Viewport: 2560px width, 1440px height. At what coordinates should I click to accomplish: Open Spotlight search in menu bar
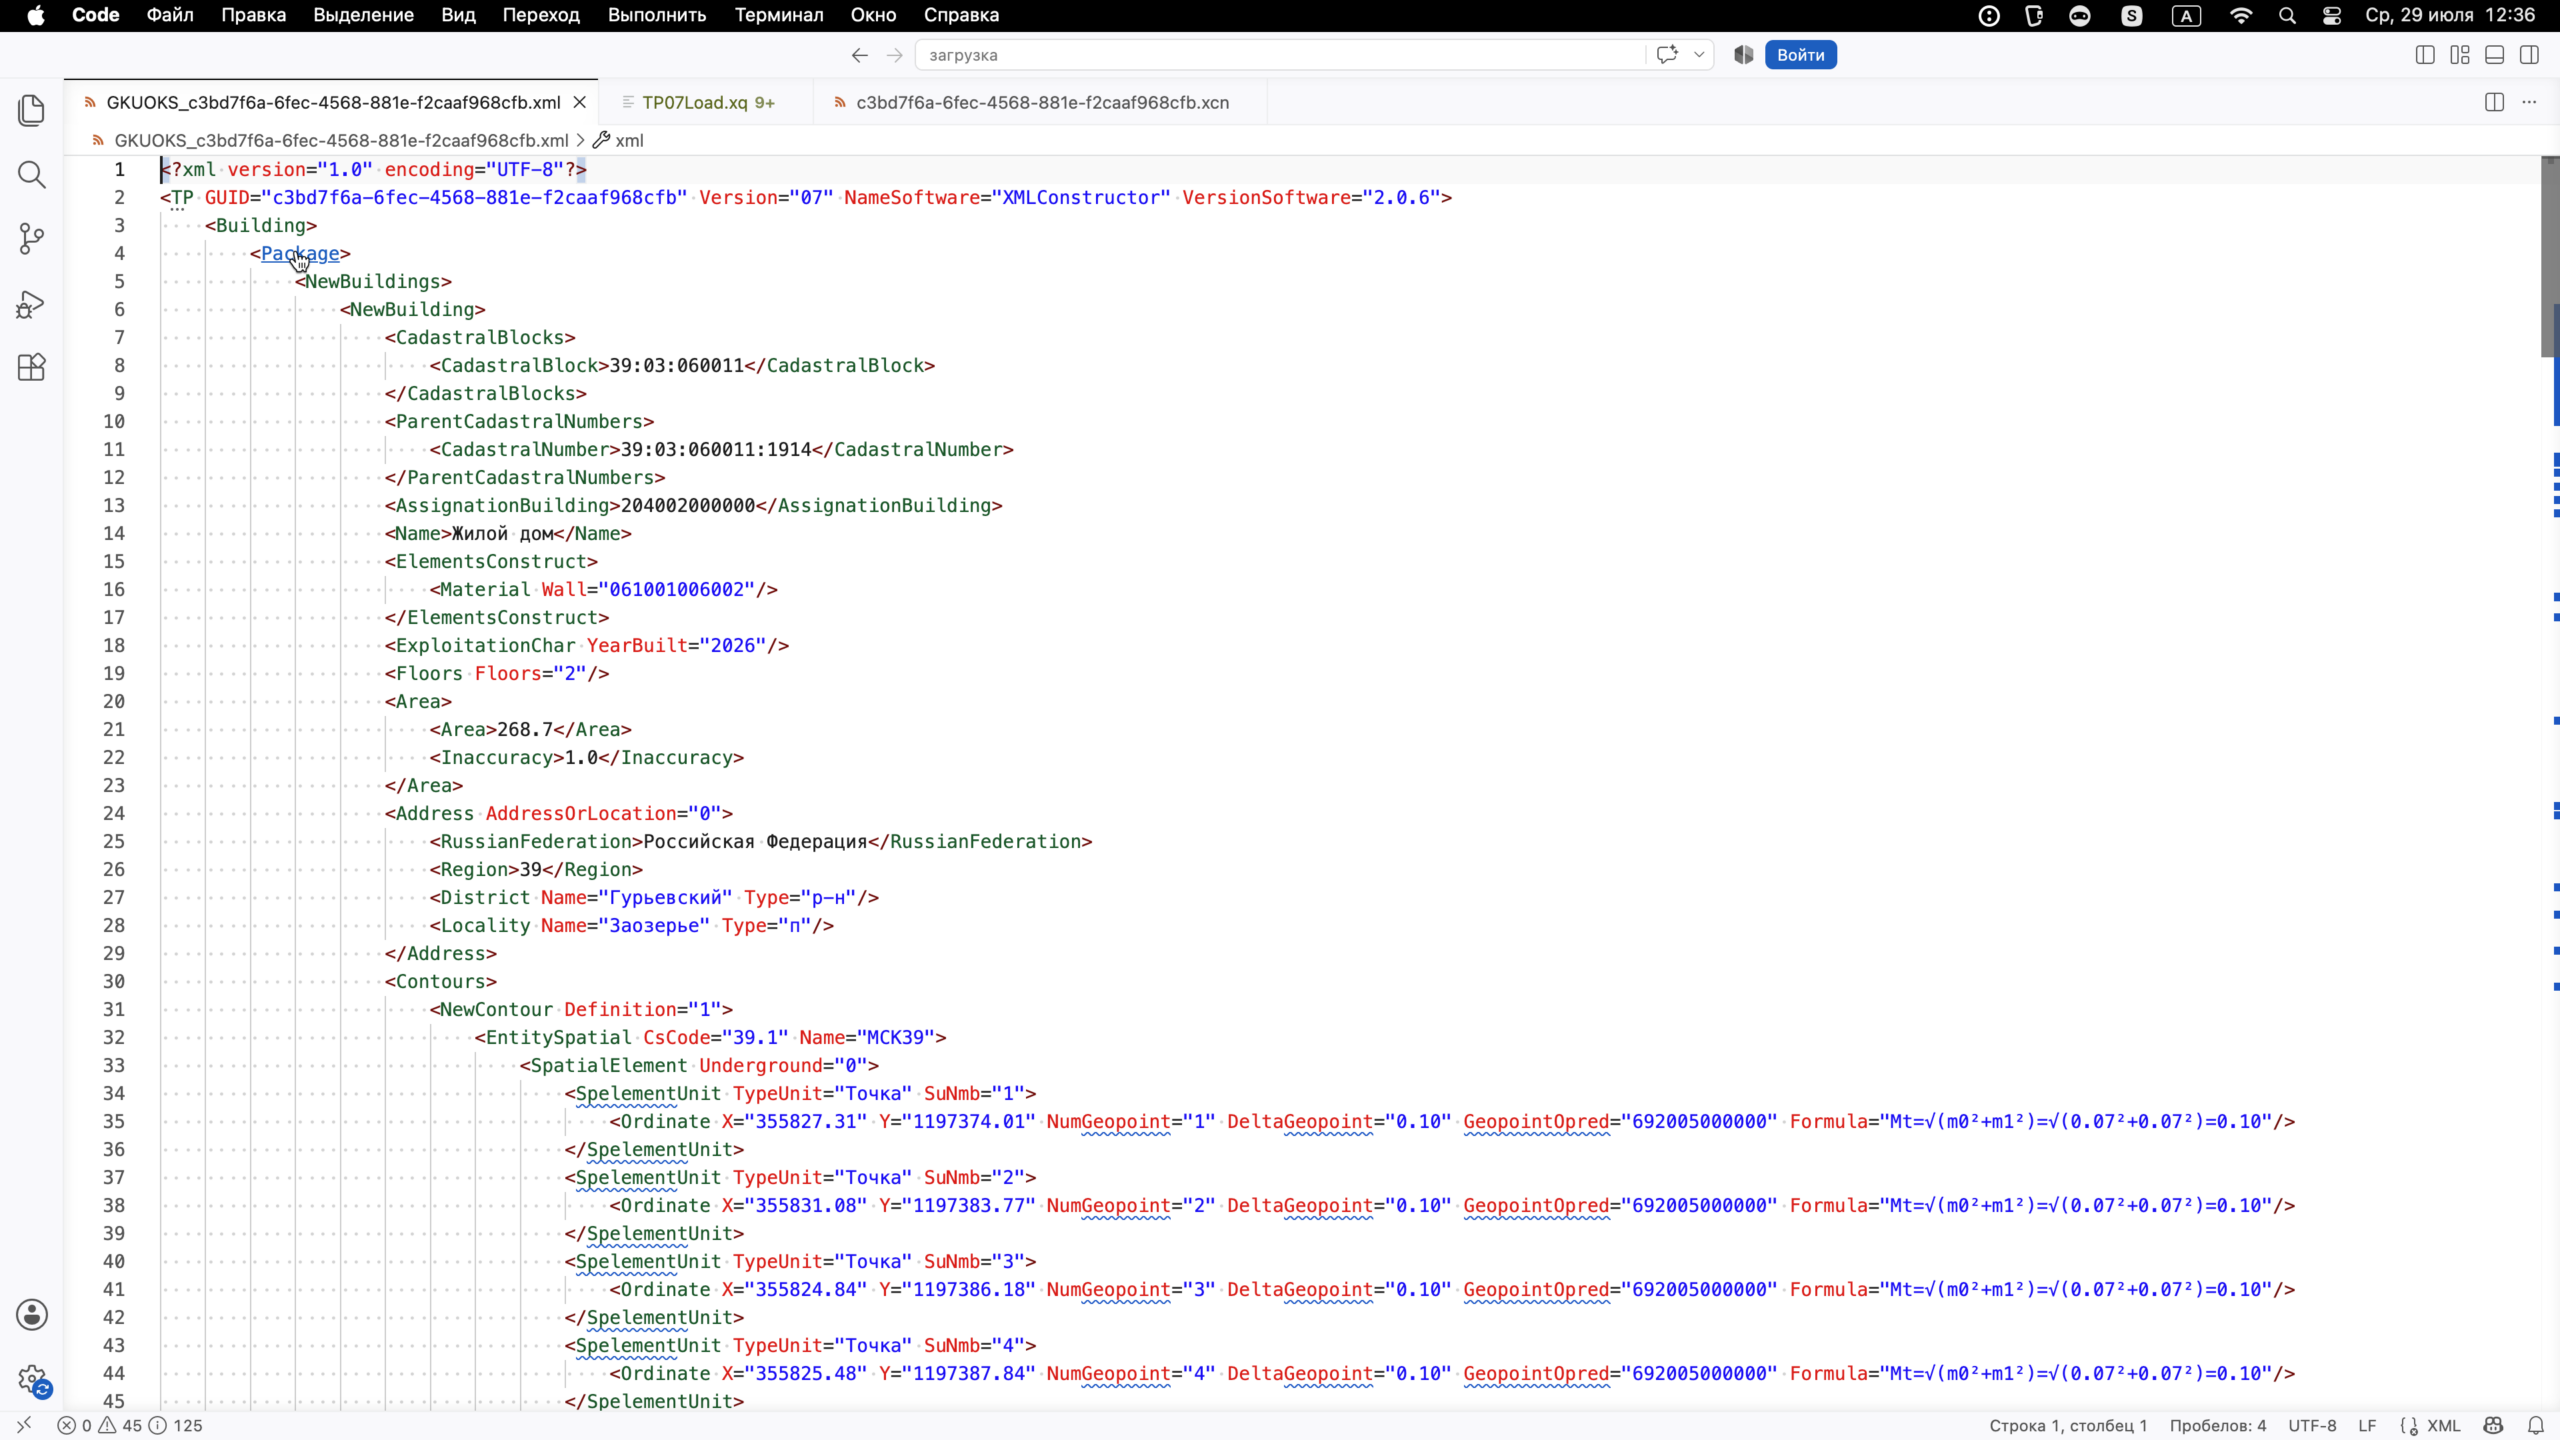2287,15
